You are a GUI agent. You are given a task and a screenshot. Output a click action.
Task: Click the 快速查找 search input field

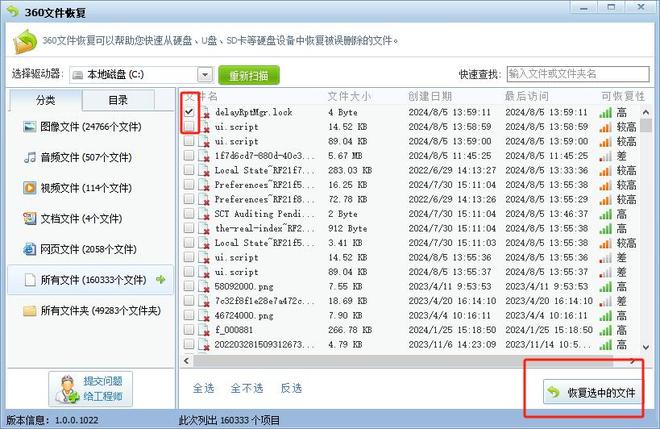(578, 74)
